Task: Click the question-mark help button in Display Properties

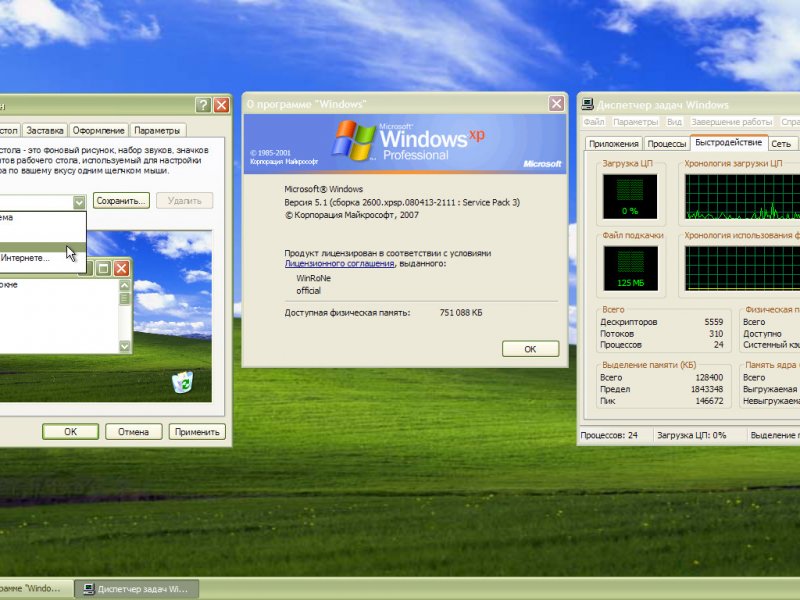Action: [203, 105]
